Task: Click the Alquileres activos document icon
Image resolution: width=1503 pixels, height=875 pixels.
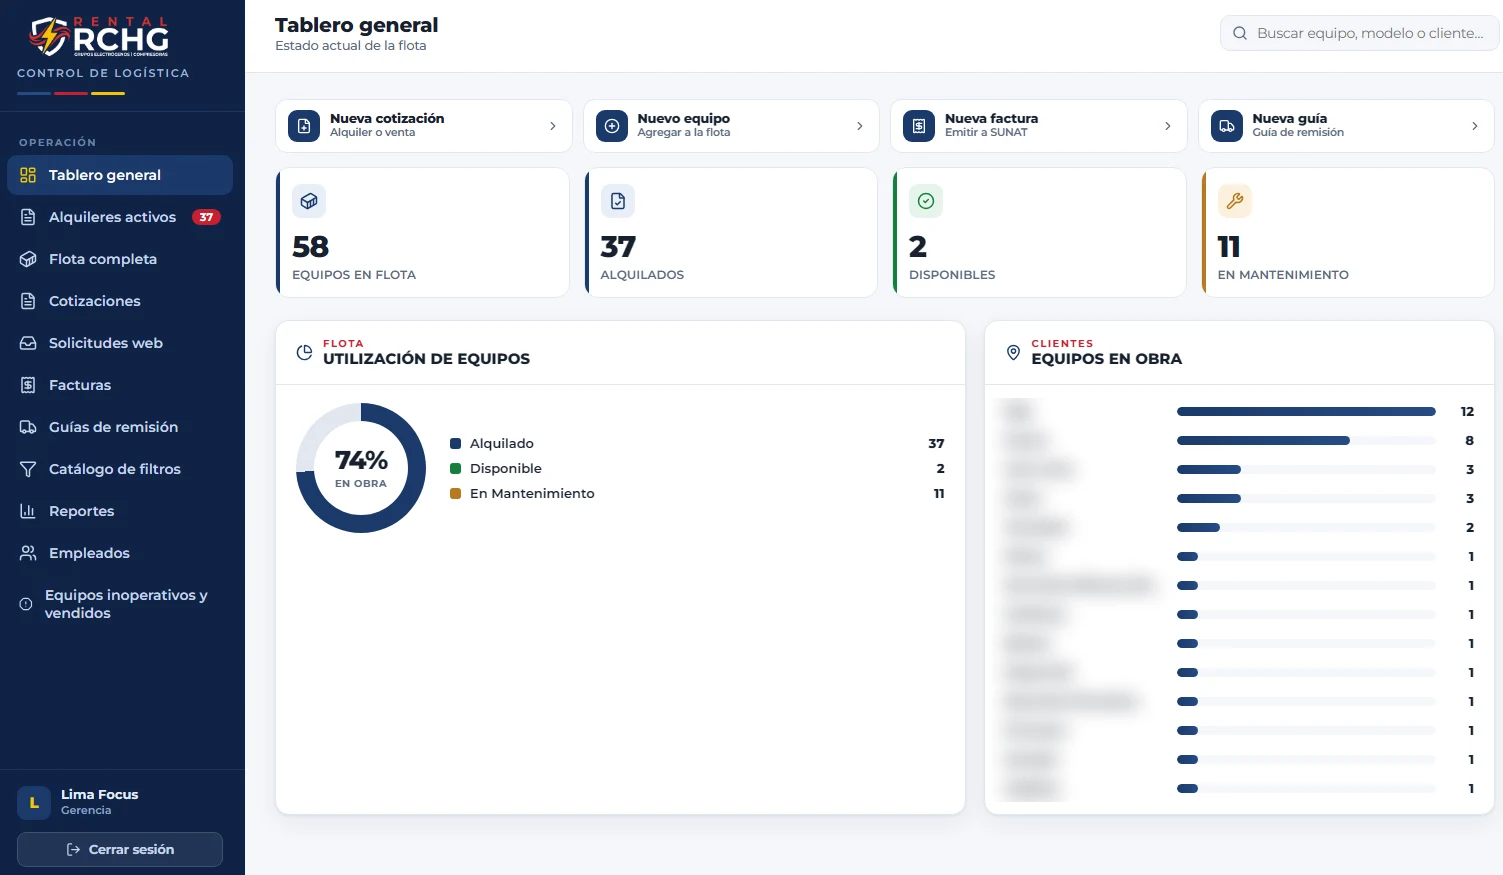Action: 28,217
